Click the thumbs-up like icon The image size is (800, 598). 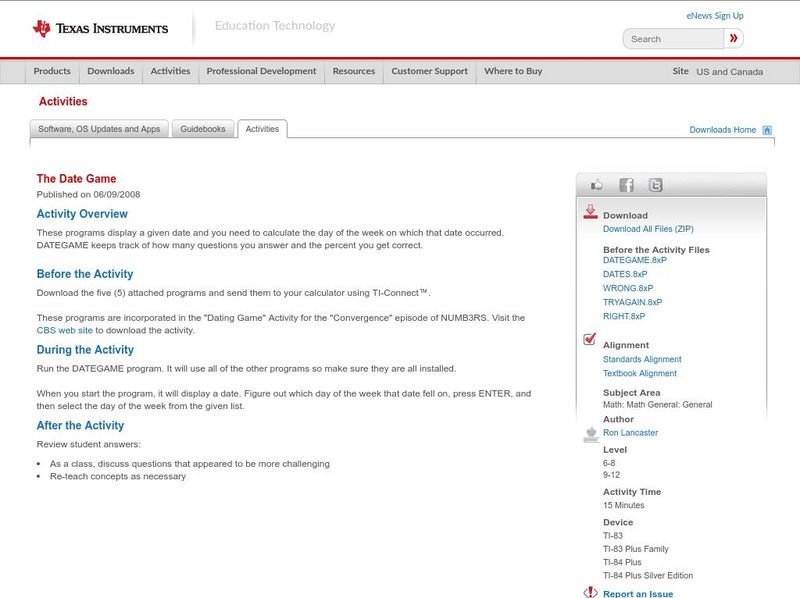(597, 184)
